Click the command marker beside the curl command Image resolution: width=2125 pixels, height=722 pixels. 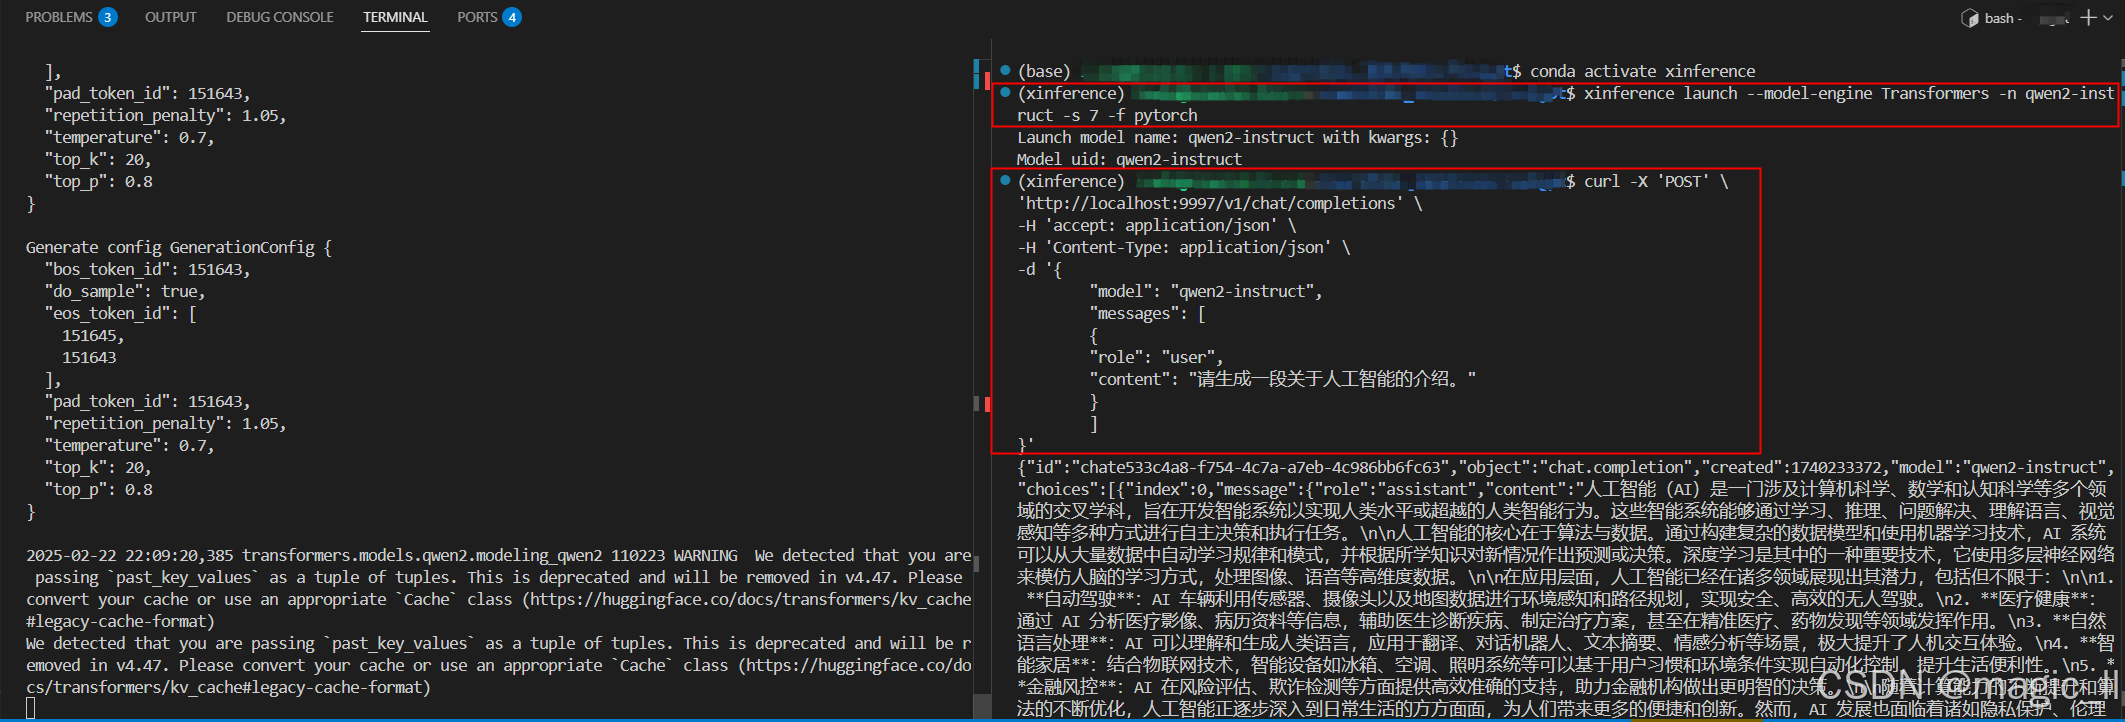1005,180
